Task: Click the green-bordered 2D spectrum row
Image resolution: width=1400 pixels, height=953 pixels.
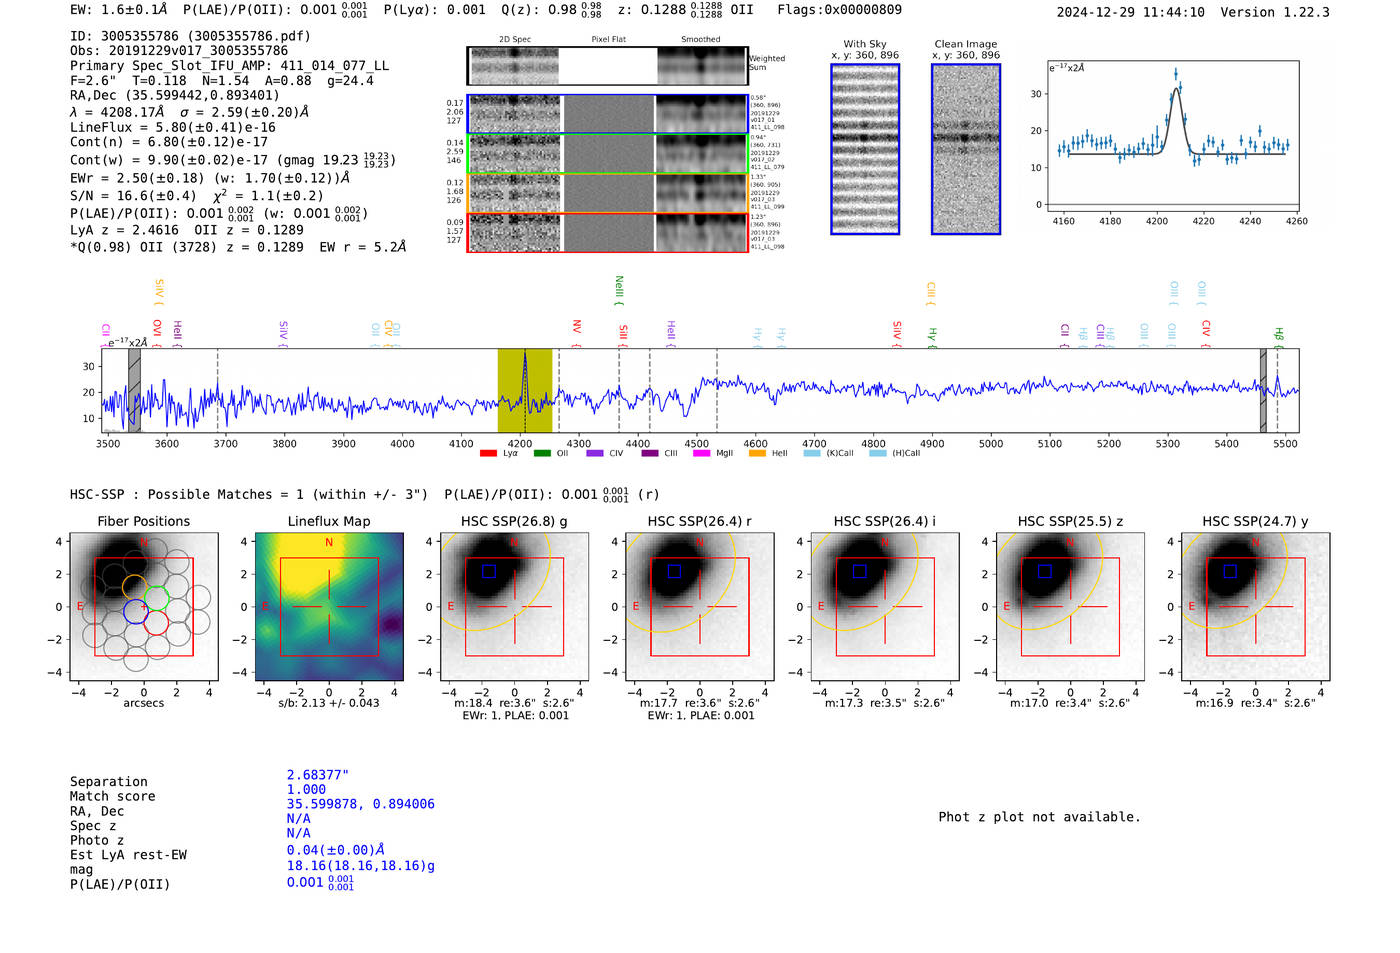Action: click(x=608, y=154)
